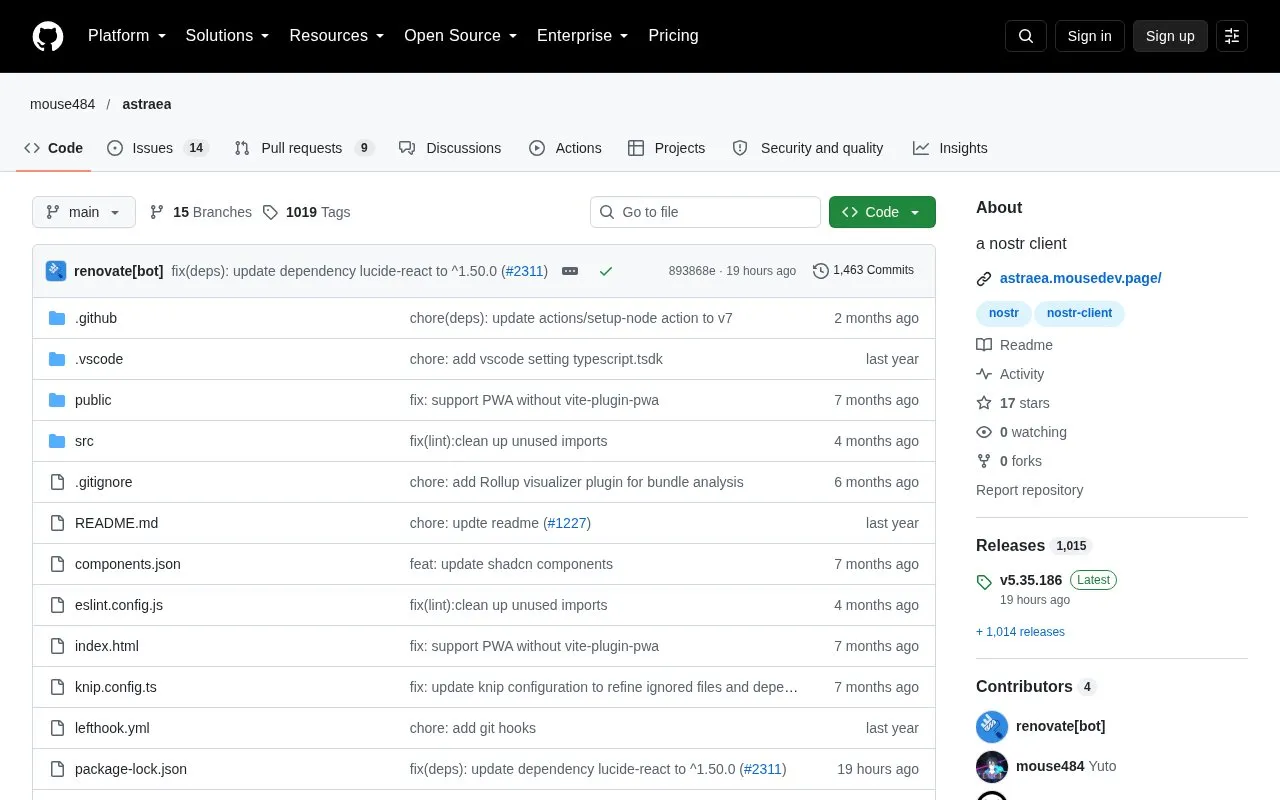View 15 Branches link

click(200, 212)
